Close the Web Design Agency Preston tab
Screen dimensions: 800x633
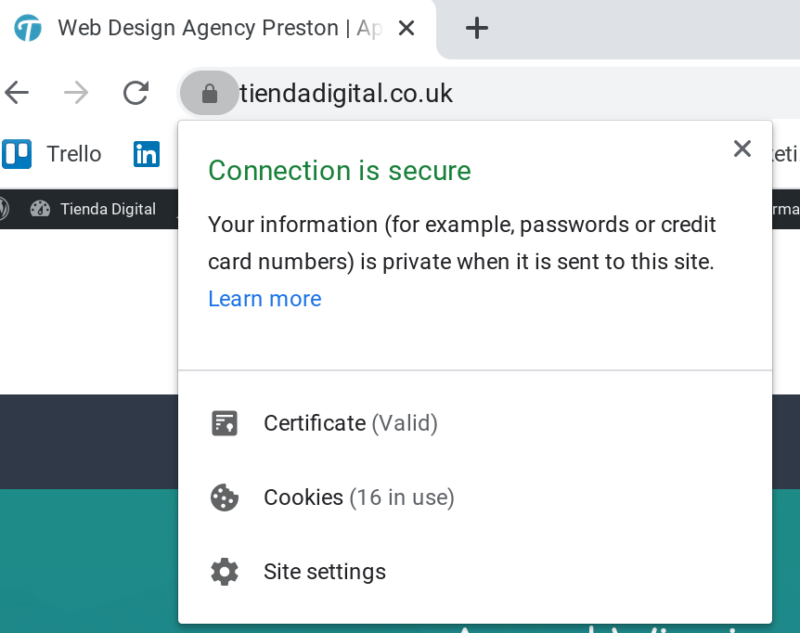tap(406, 28)
